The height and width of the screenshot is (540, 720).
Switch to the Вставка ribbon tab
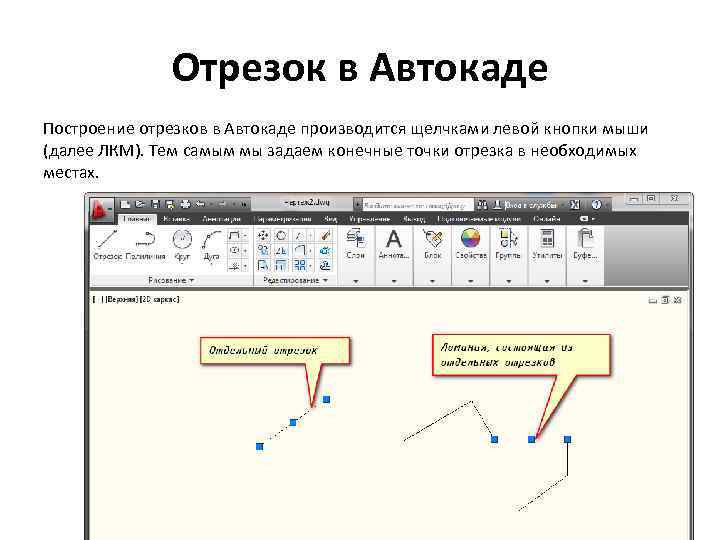pyautogui.click(x=176, y=219)
